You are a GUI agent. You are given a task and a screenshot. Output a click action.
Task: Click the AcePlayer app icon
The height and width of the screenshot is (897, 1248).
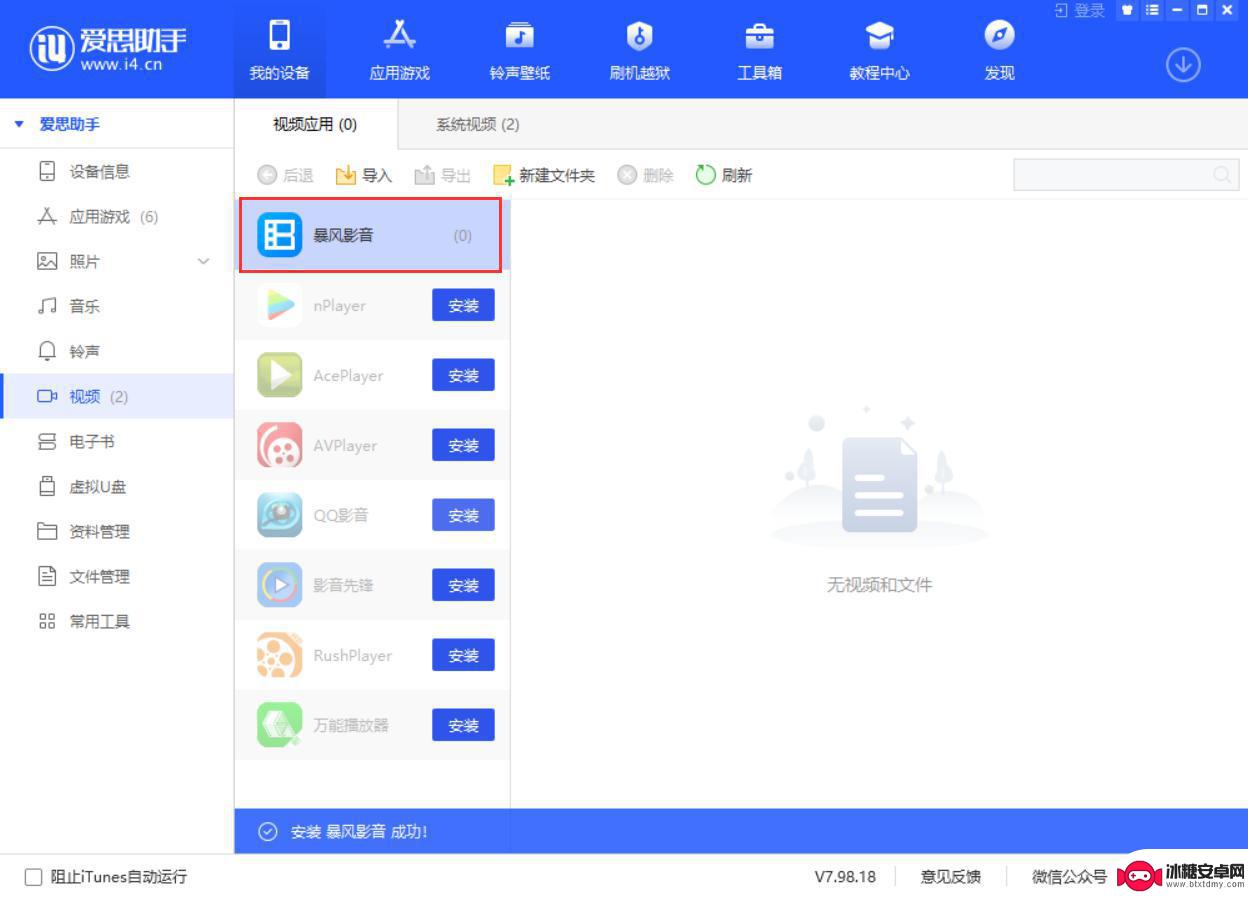coord(279,375)
